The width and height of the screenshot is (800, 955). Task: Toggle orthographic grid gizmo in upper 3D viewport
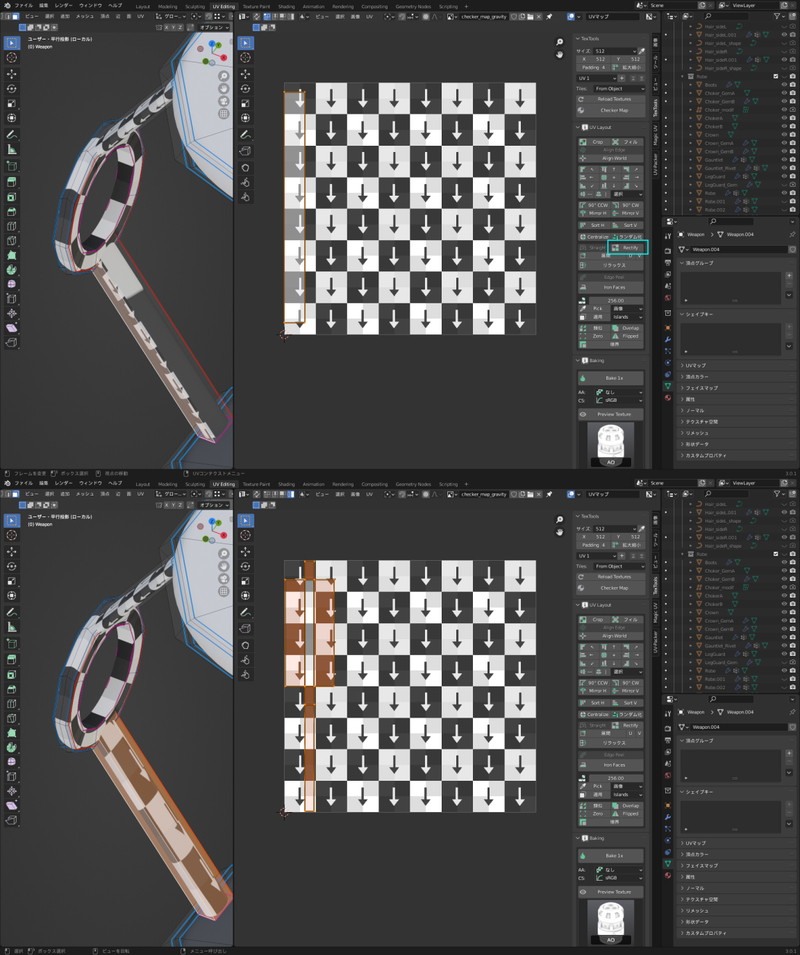click(224, 113)
